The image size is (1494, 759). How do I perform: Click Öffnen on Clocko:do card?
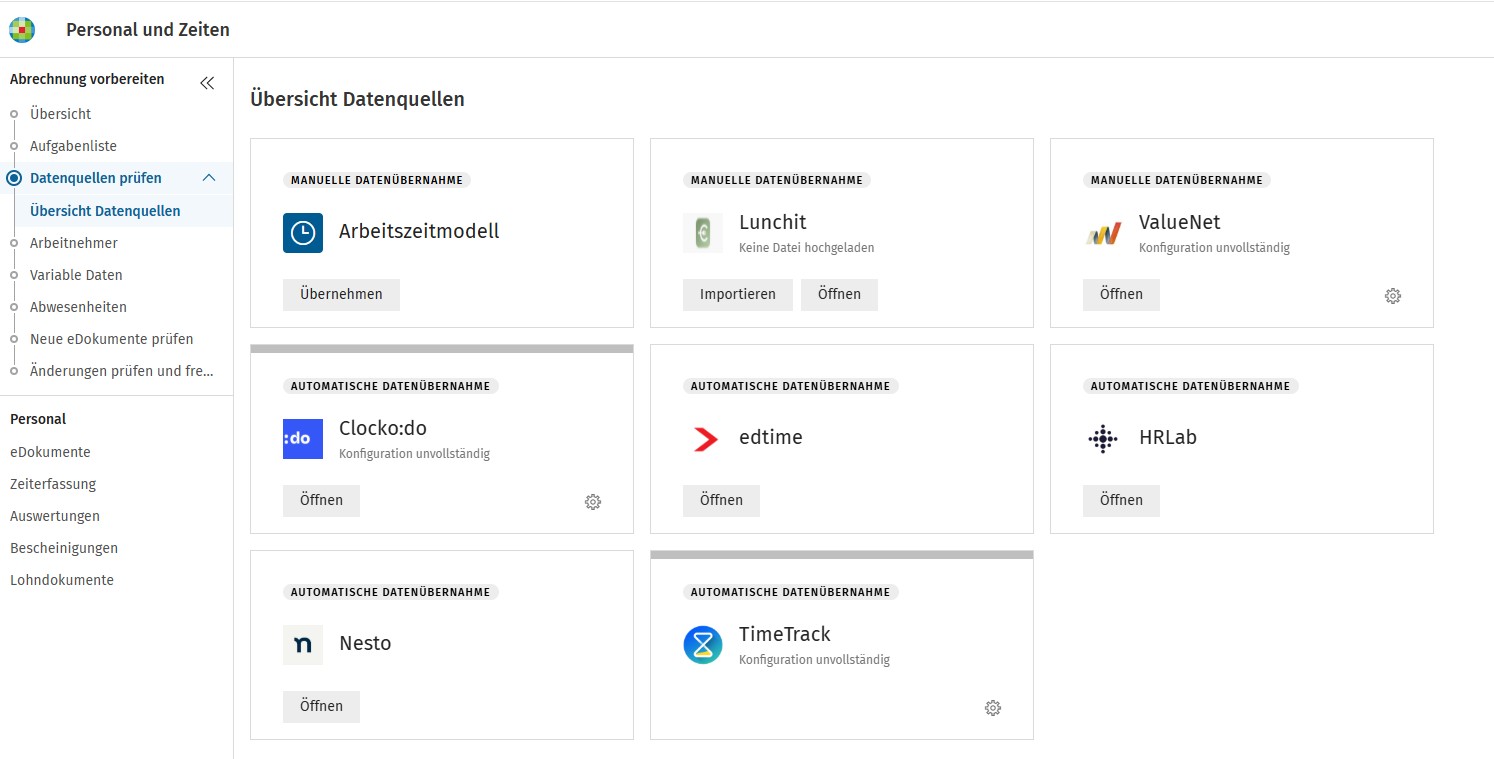[x=321, y=501]
